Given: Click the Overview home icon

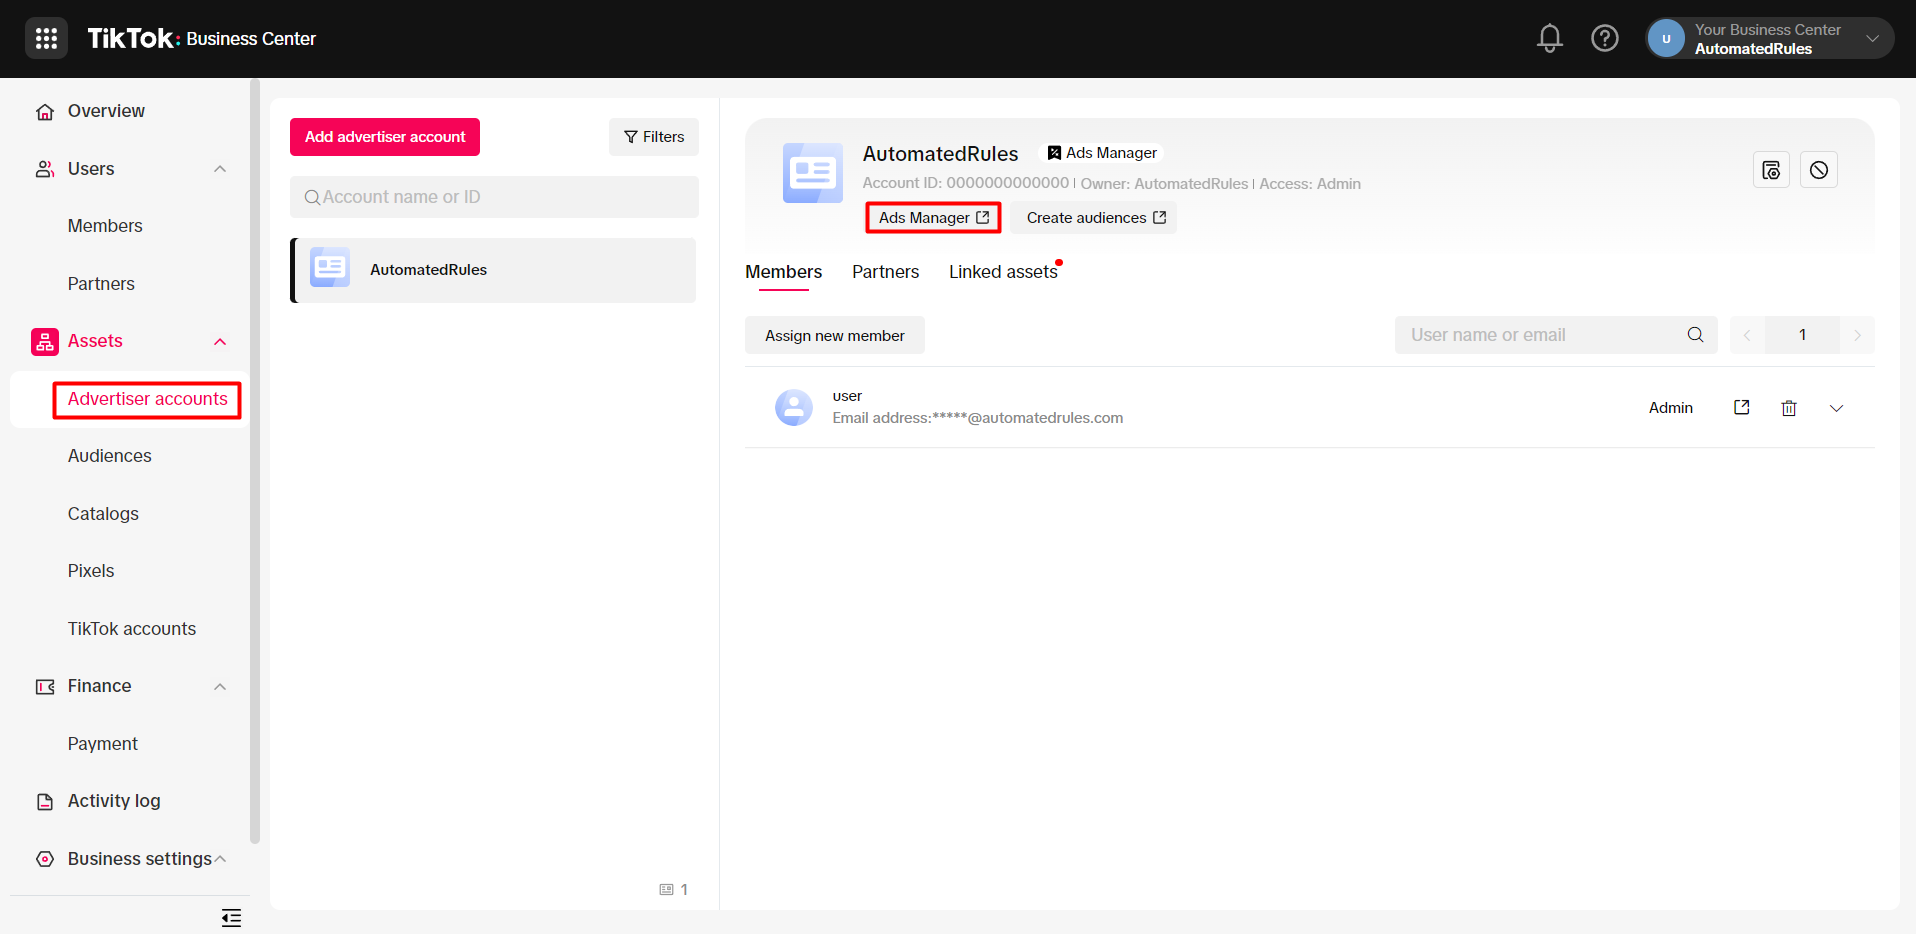Looking at the screenshot, I should (45, 112).
